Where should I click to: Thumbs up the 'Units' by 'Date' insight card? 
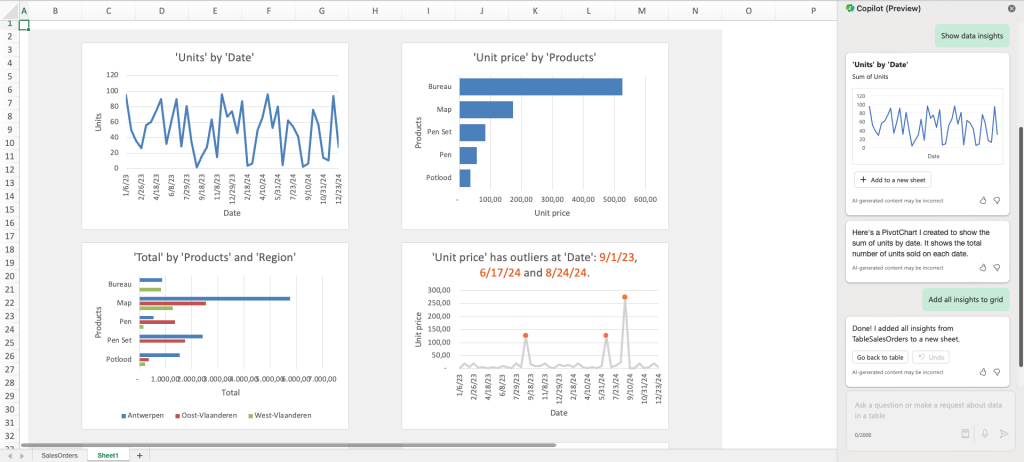tap(983, 200)
